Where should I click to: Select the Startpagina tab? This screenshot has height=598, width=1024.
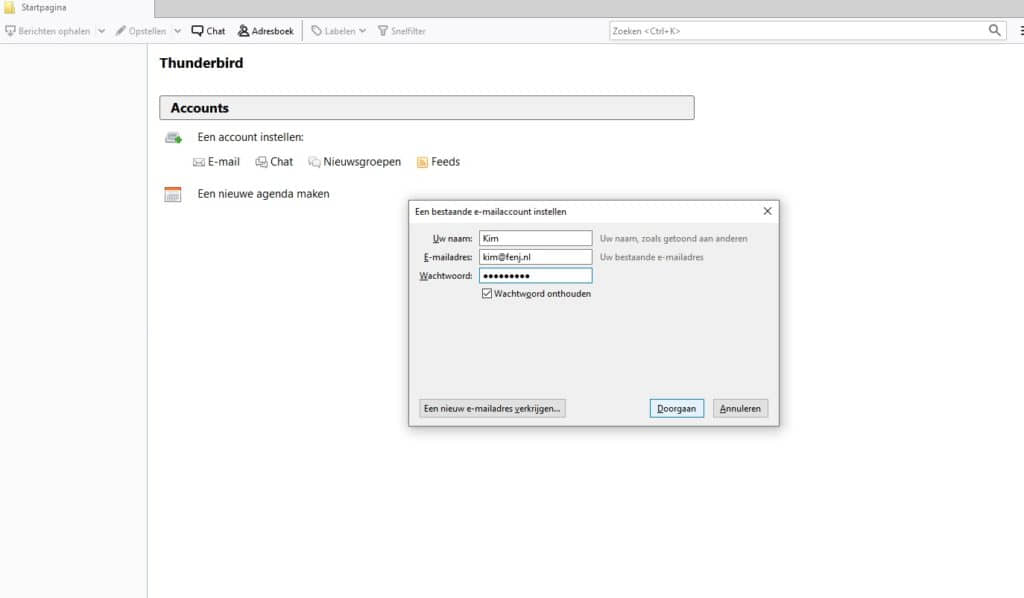(x=77, y=8)
